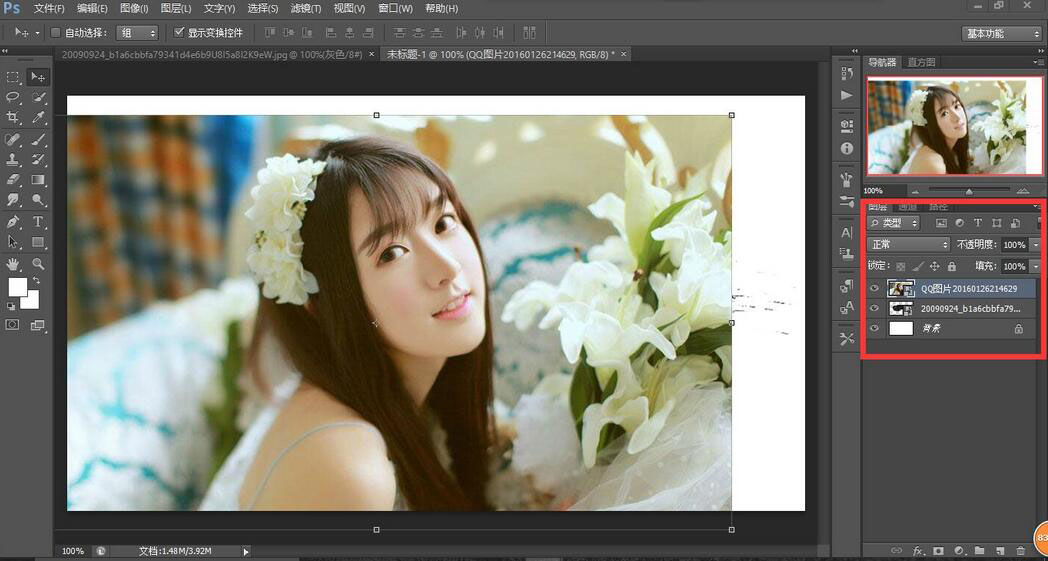Open the 图层(L) menu

click(176, 9)
